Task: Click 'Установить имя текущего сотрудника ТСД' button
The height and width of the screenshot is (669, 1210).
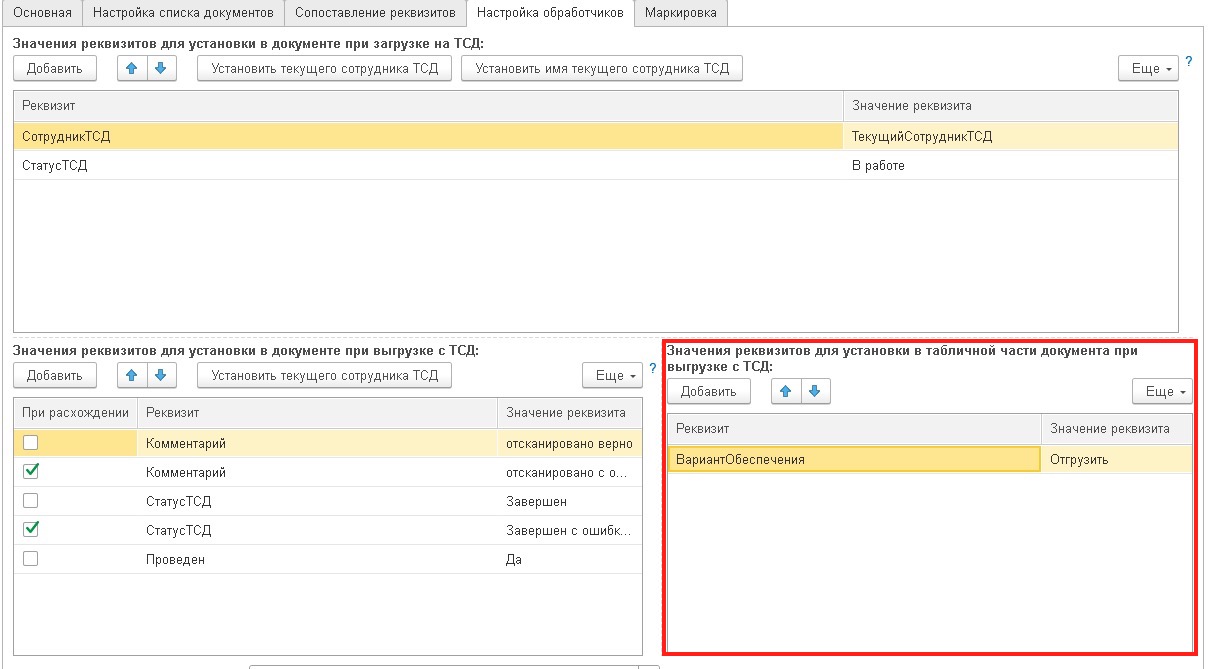Action: [x=602, y=68]
